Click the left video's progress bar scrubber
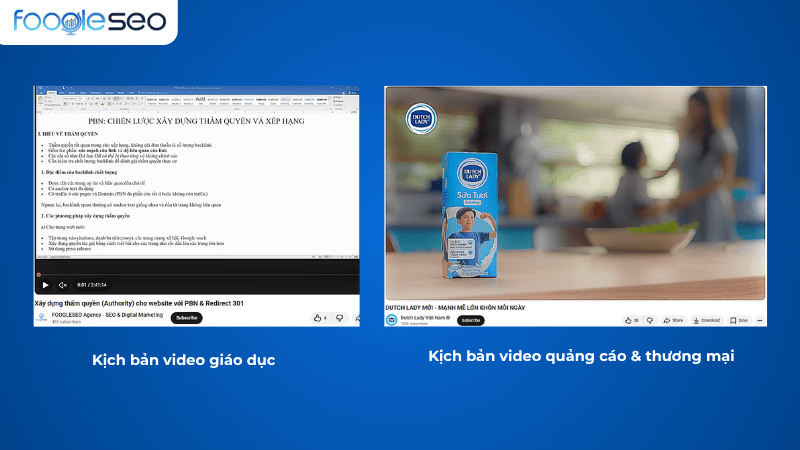The image size is (800, 450). tap(39, 274)
